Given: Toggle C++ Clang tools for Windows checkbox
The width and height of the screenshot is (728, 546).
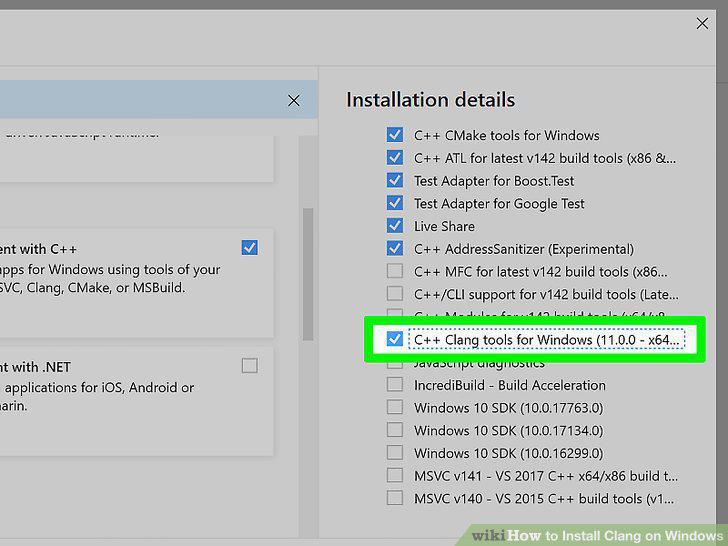Looking at the screenshot, I should point(395,339).
